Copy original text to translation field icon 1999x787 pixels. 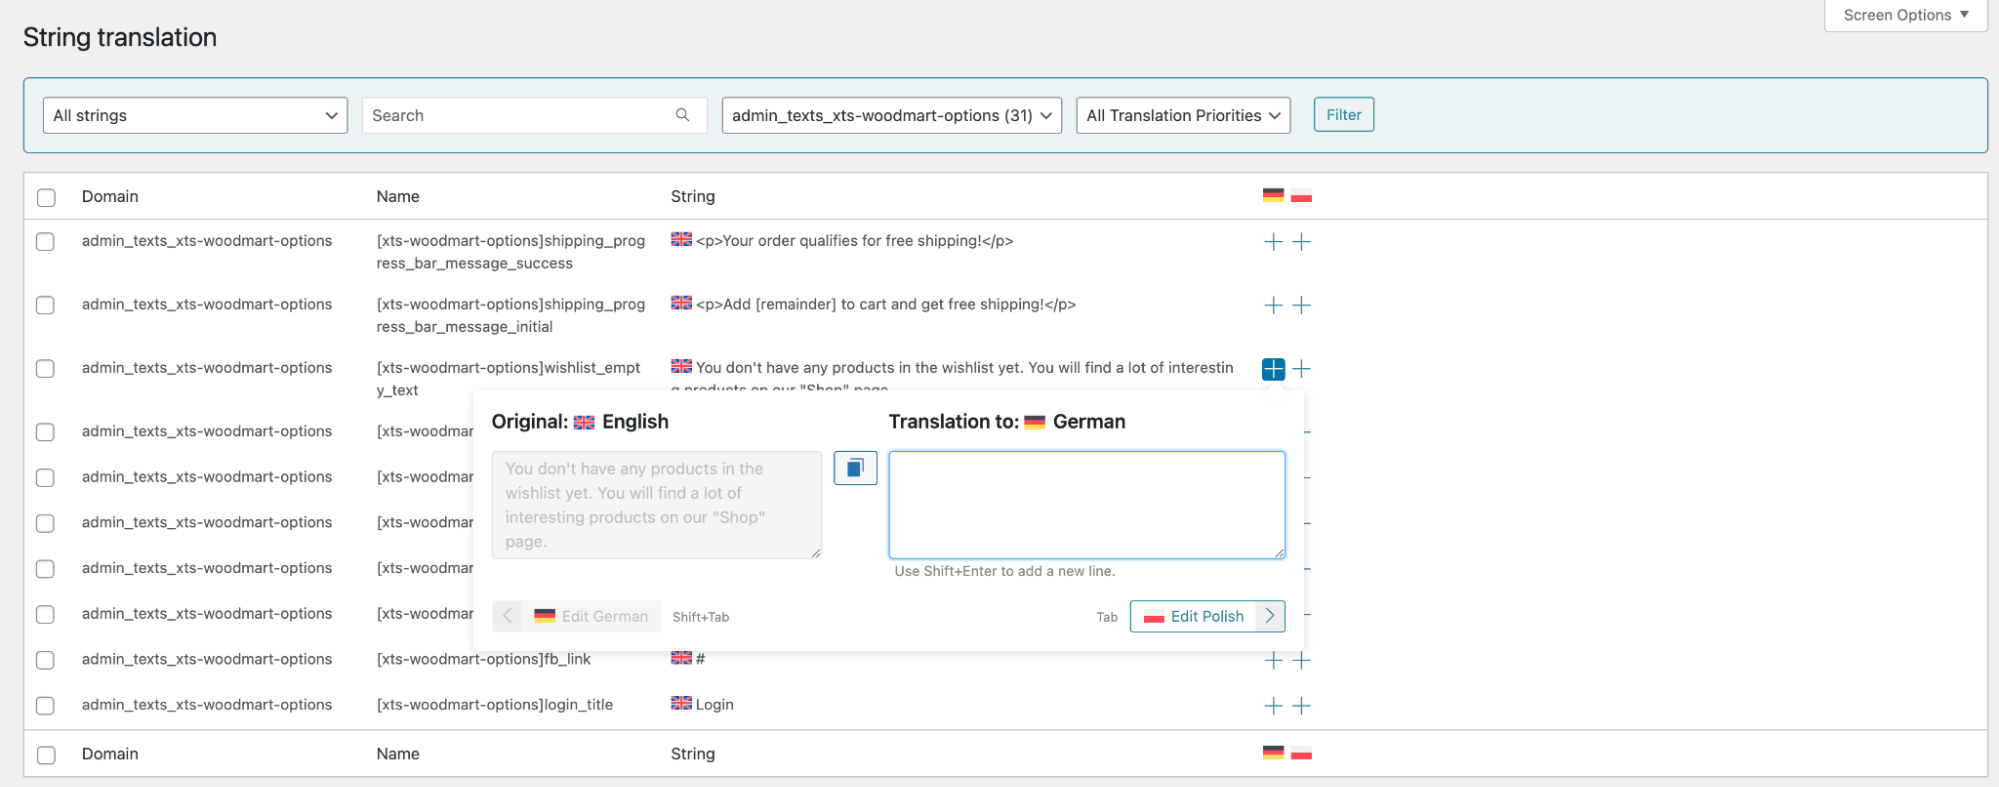[x=855, y=468]
